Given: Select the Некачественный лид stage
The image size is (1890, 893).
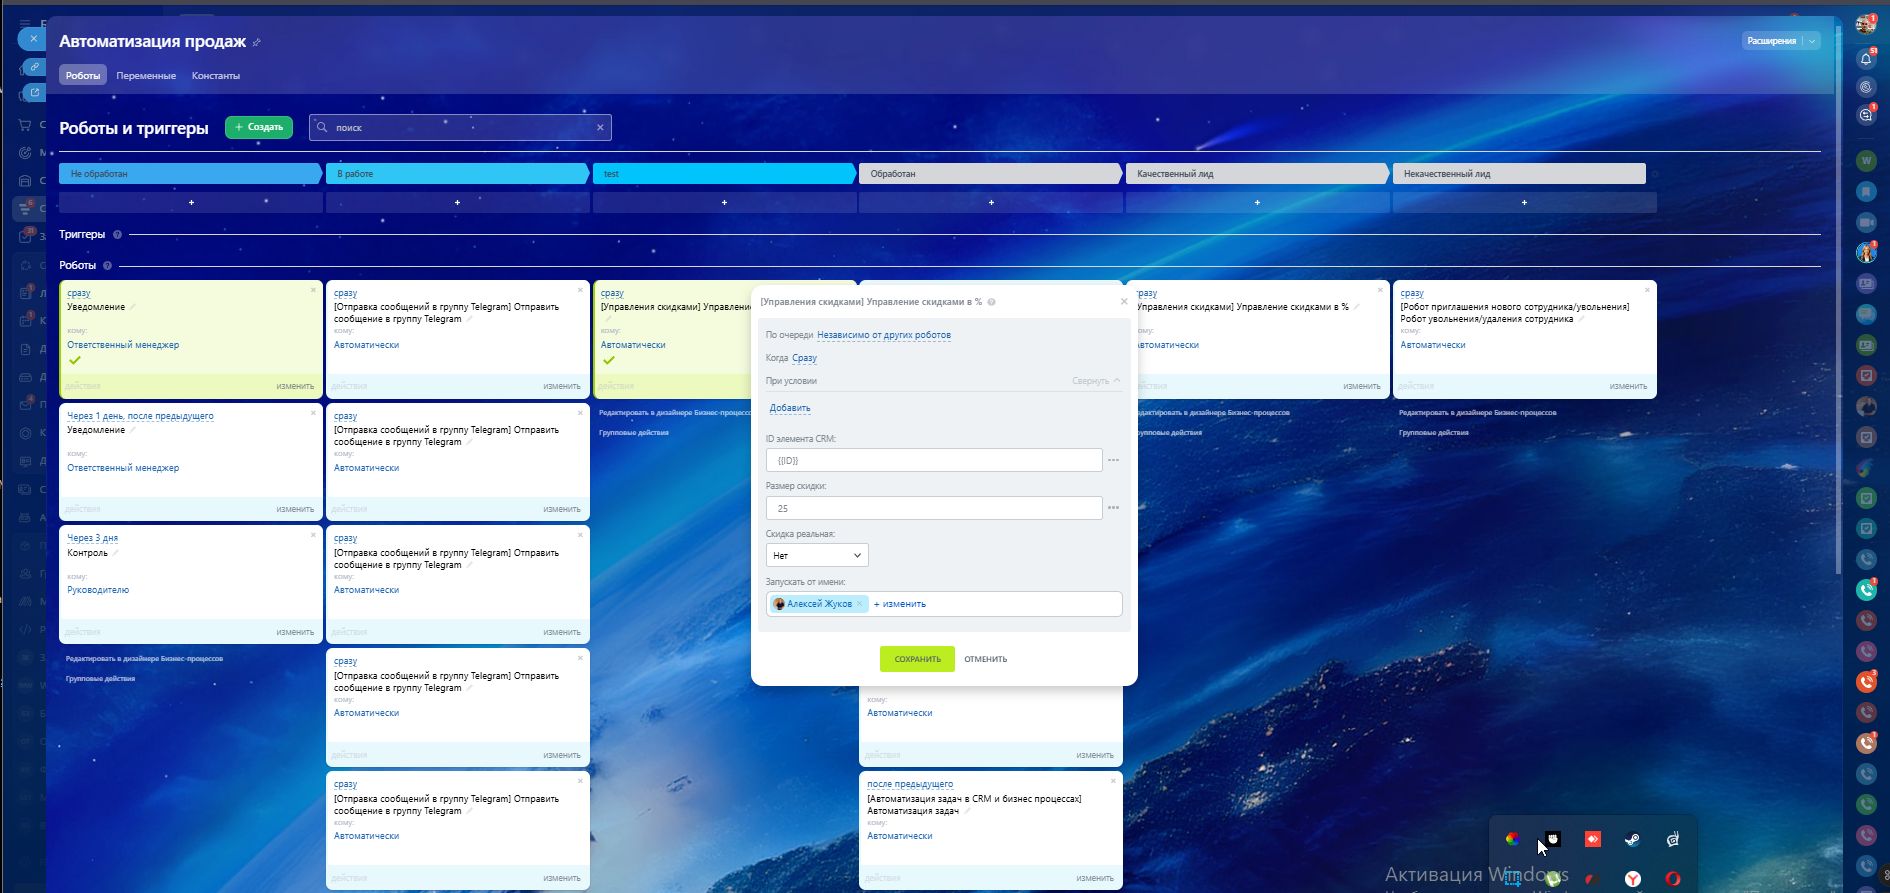Looking at the screenshot, I should click(x=1519, y=174).
